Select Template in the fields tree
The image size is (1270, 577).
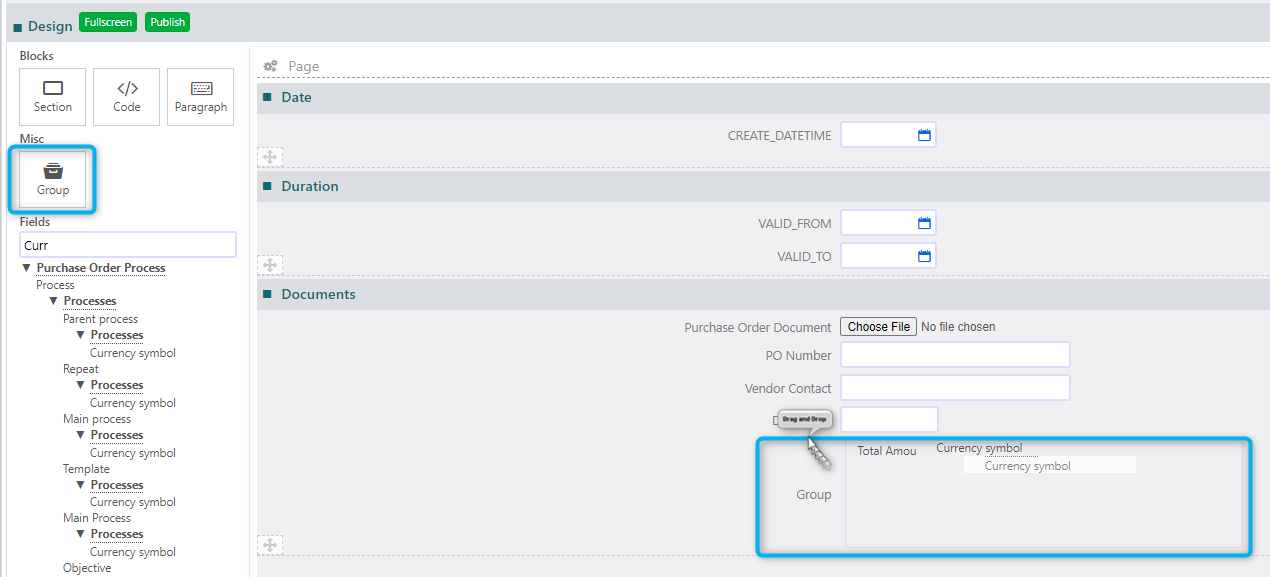point(86,469)
